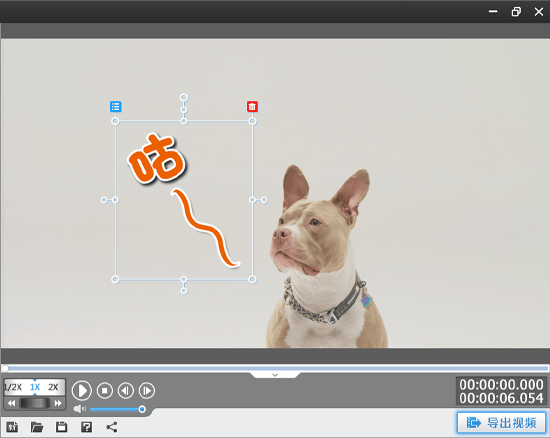Switch playback speed to 2X
550x438 pixels.
tap(53, 387)
